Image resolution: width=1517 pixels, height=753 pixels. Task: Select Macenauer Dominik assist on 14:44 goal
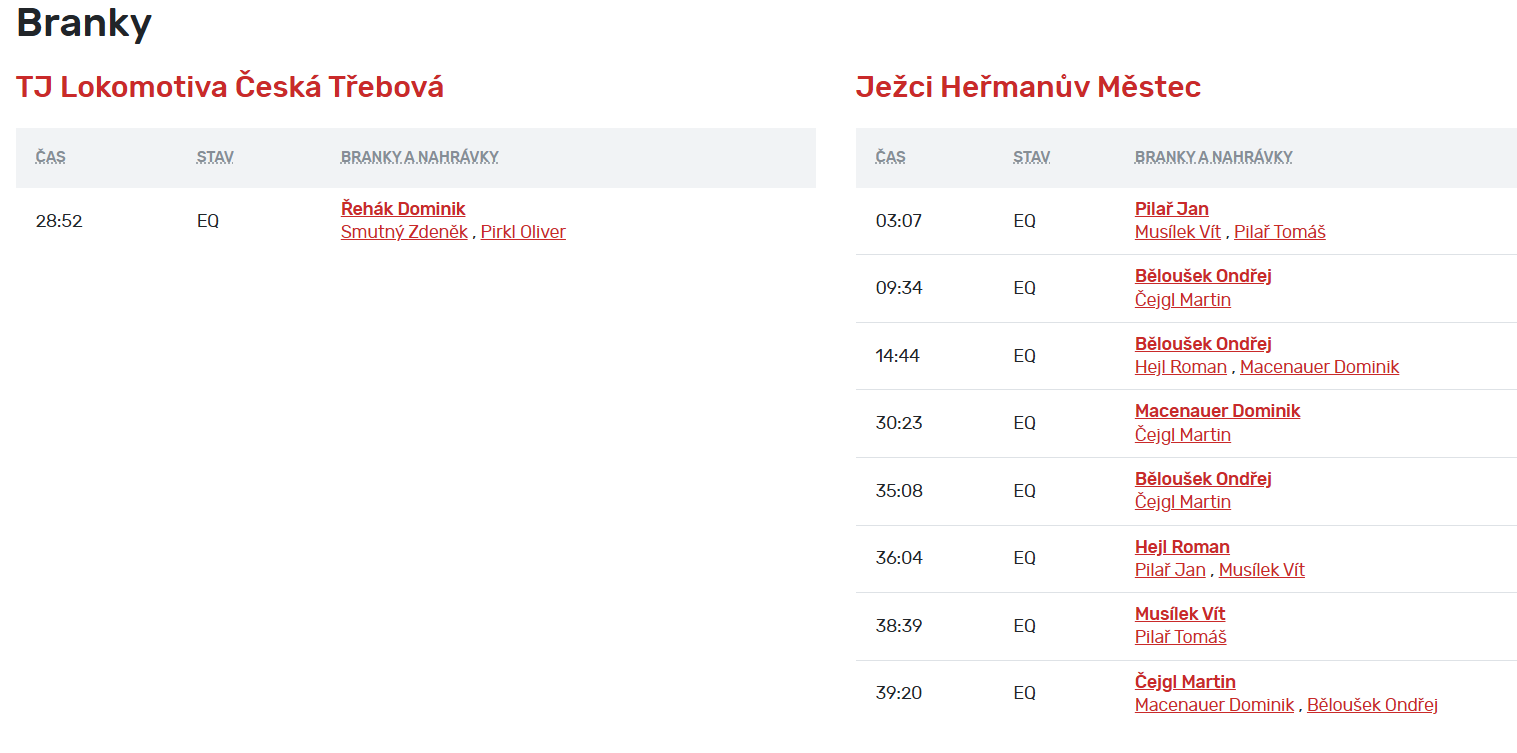[x=1319, y=367]
